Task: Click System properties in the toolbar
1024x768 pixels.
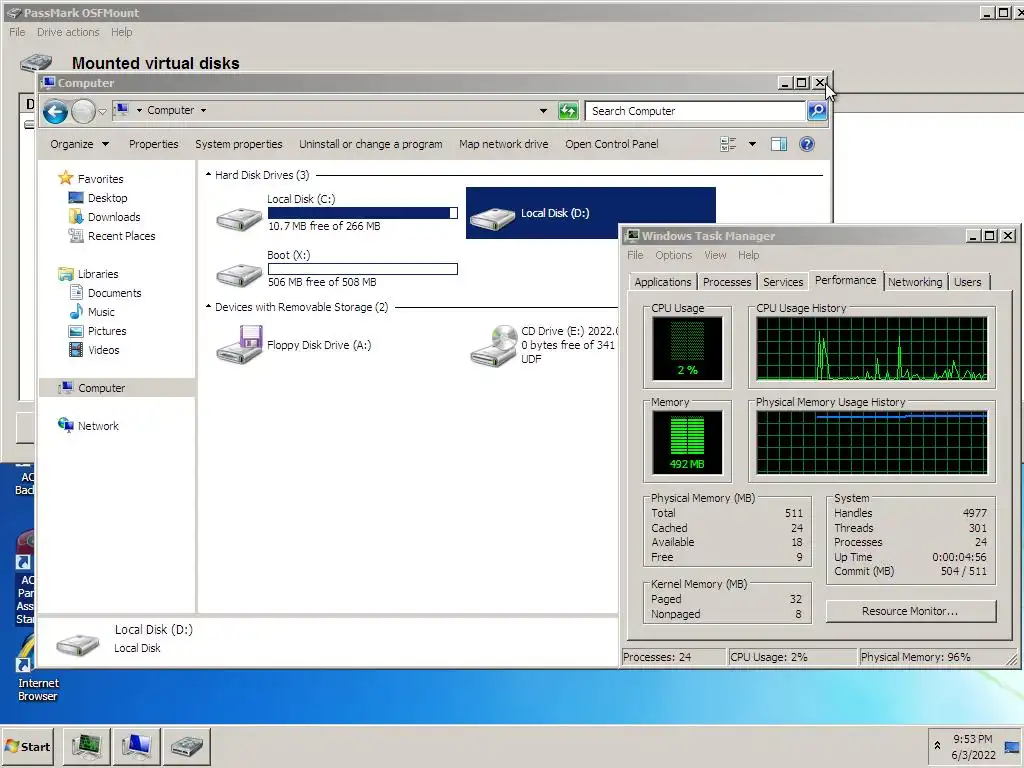Action: [239, 144]
